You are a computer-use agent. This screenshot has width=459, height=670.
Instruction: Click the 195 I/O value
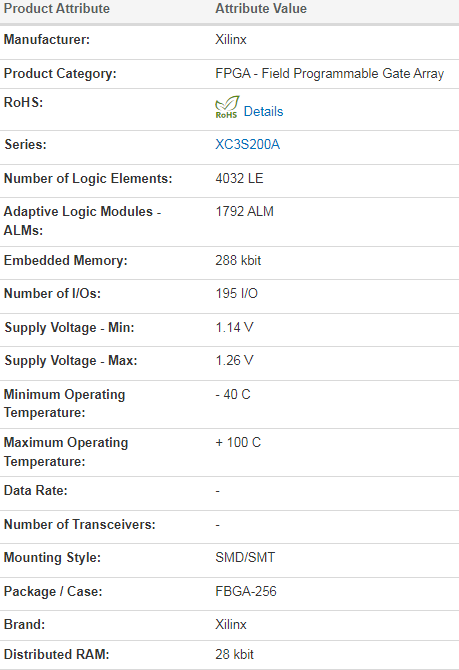coord(236,294)
